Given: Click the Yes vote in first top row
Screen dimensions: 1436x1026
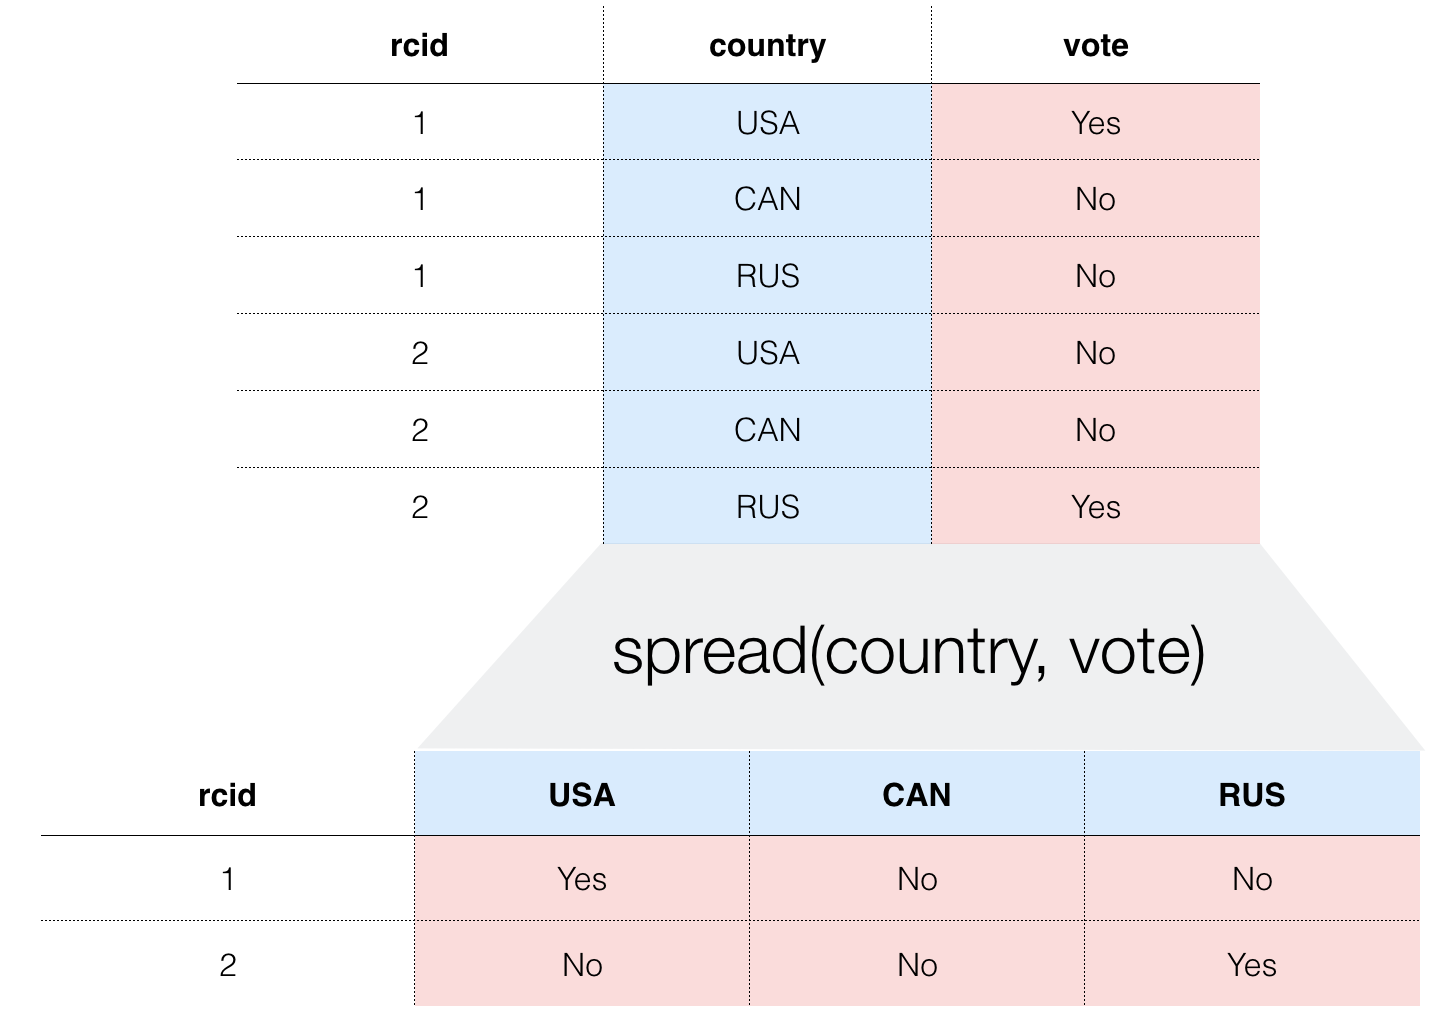Looking at the screenshot, I should tap(1096, 123).
